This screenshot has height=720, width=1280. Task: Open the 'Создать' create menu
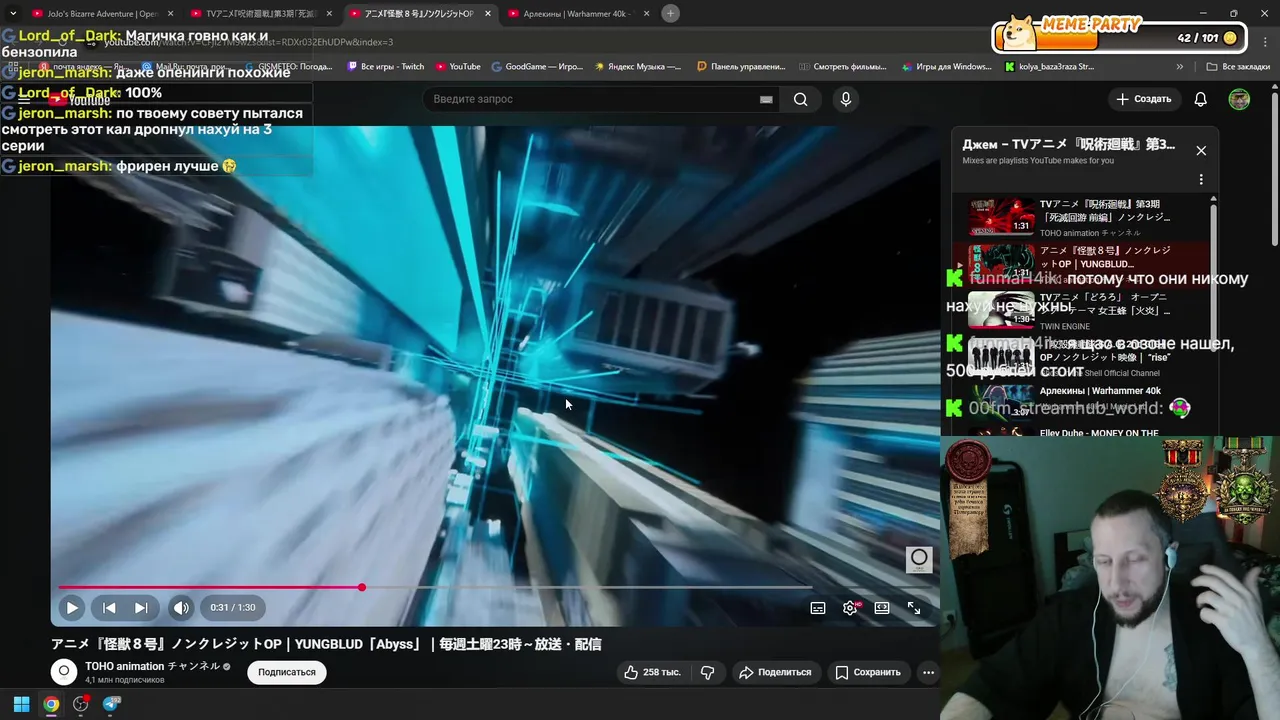1144,99
